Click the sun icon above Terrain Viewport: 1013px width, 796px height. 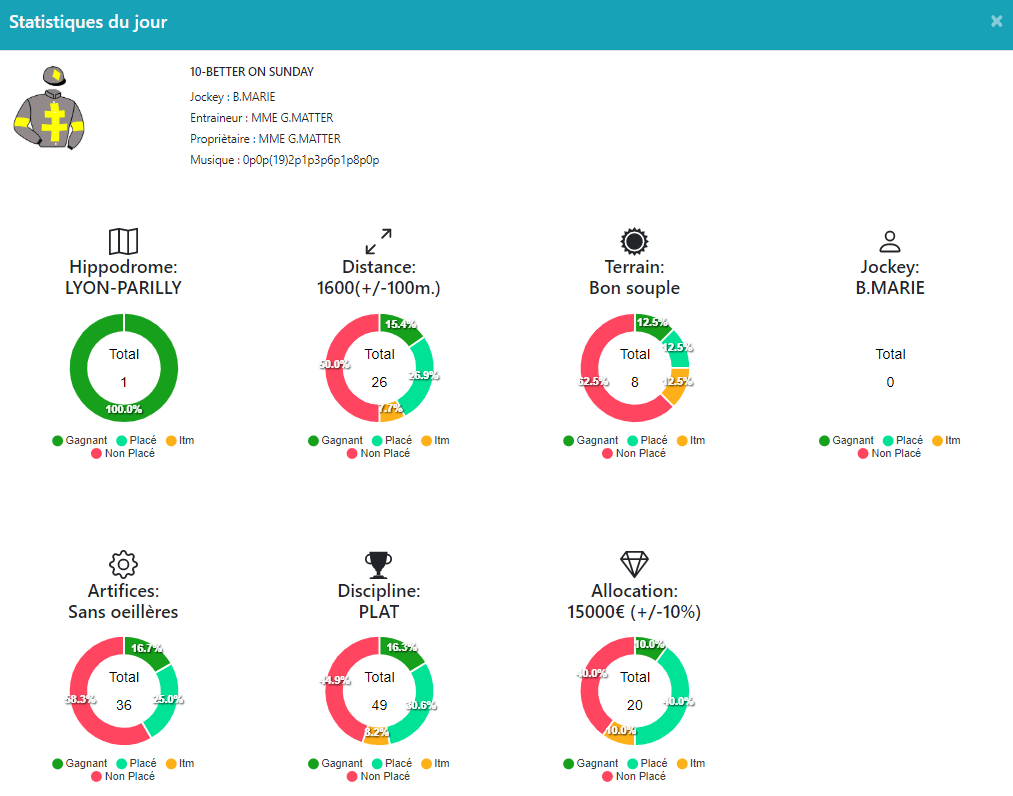[634, 241]
